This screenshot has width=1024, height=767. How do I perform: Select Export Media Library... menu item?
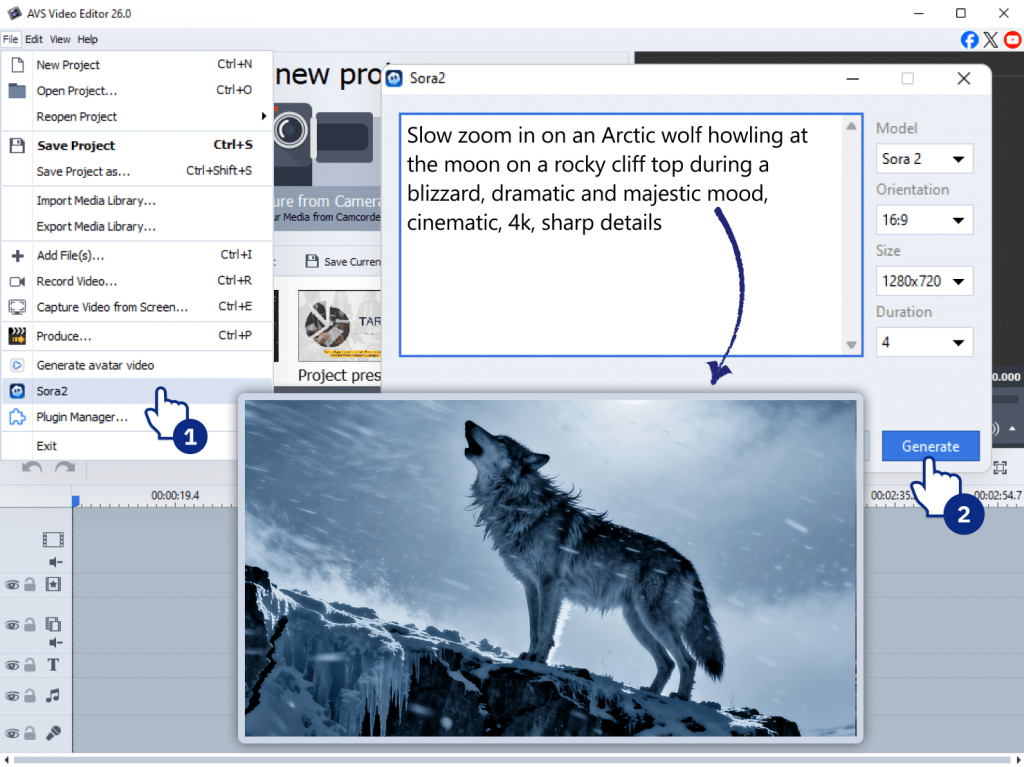pos(137,226)
